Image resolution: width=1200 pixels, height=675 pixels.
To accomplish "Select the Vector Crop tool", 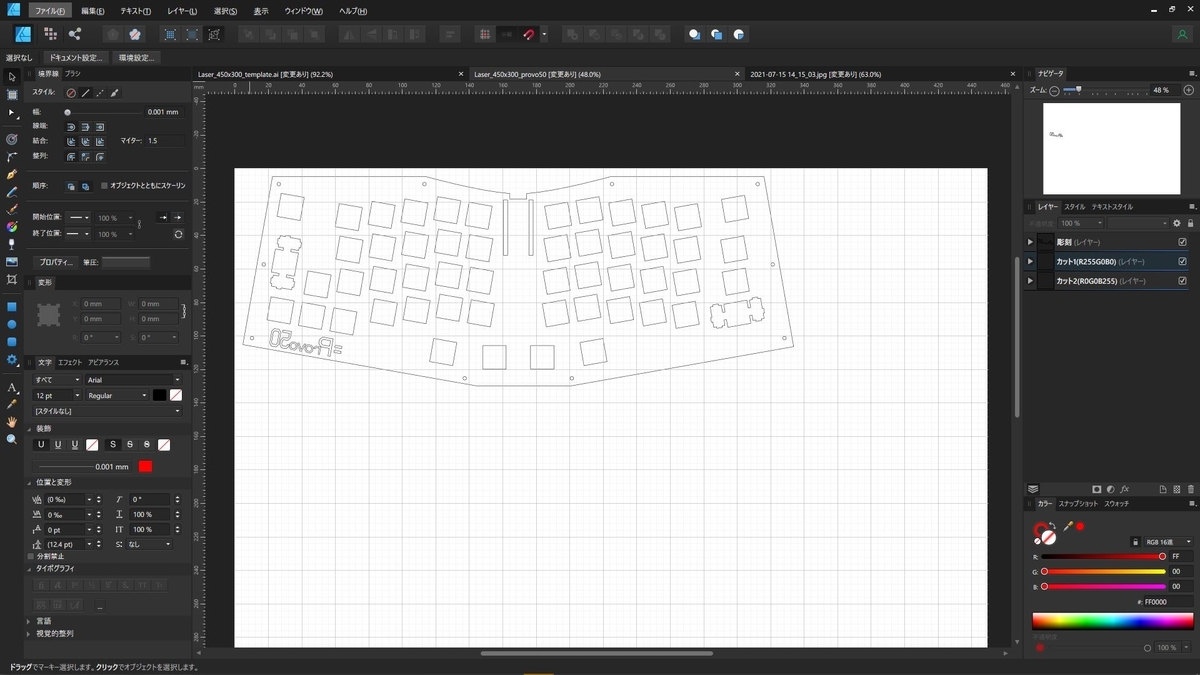I will [12, 279].
